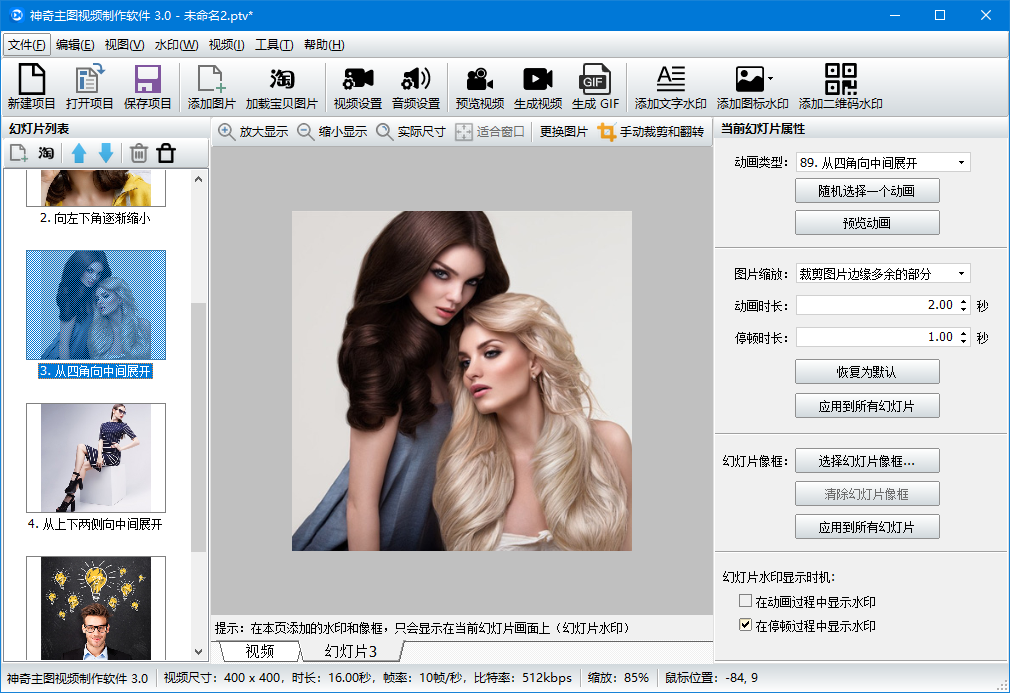This screenshot has width=1010, height=693.
Task: Select slide thumbnail 4. 从上下两侧向中间展开
Action: [x=96, y=458]
